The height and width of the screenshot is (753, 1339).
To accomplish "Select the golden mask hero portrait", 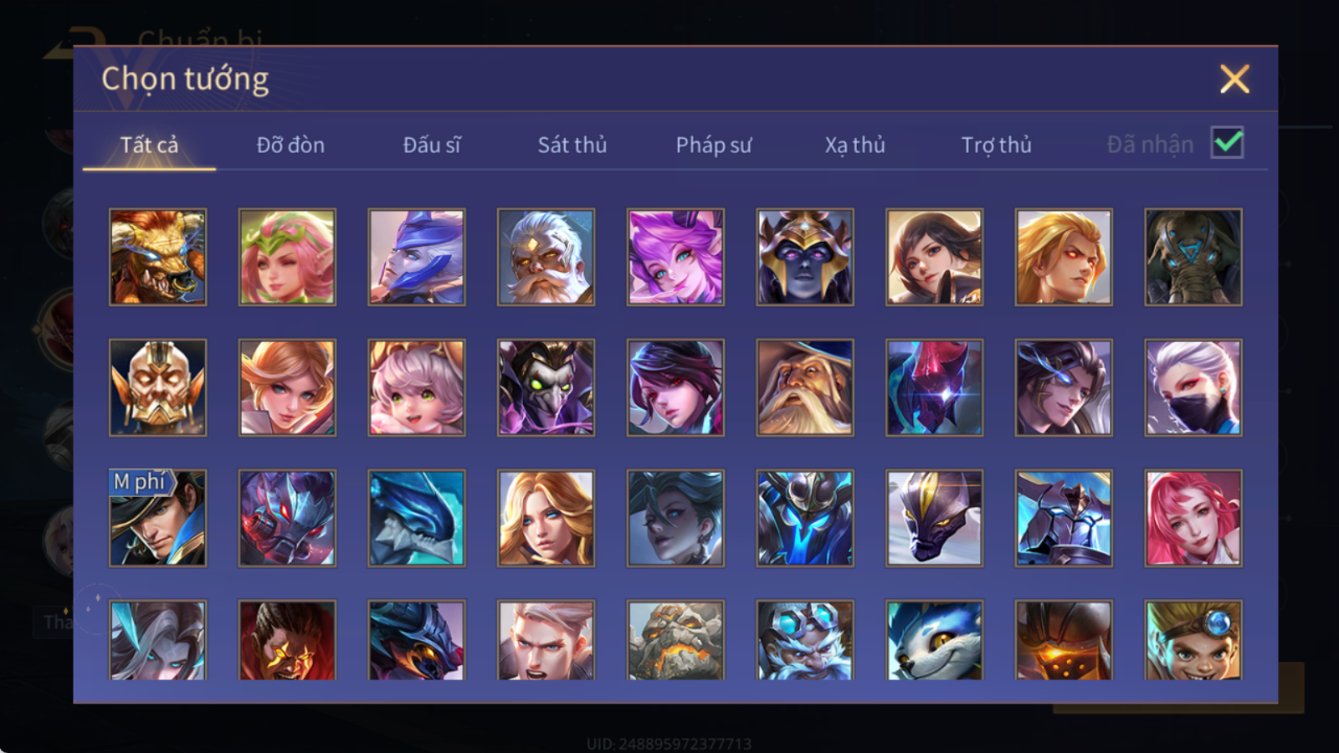I will click(x=158, y=388).
